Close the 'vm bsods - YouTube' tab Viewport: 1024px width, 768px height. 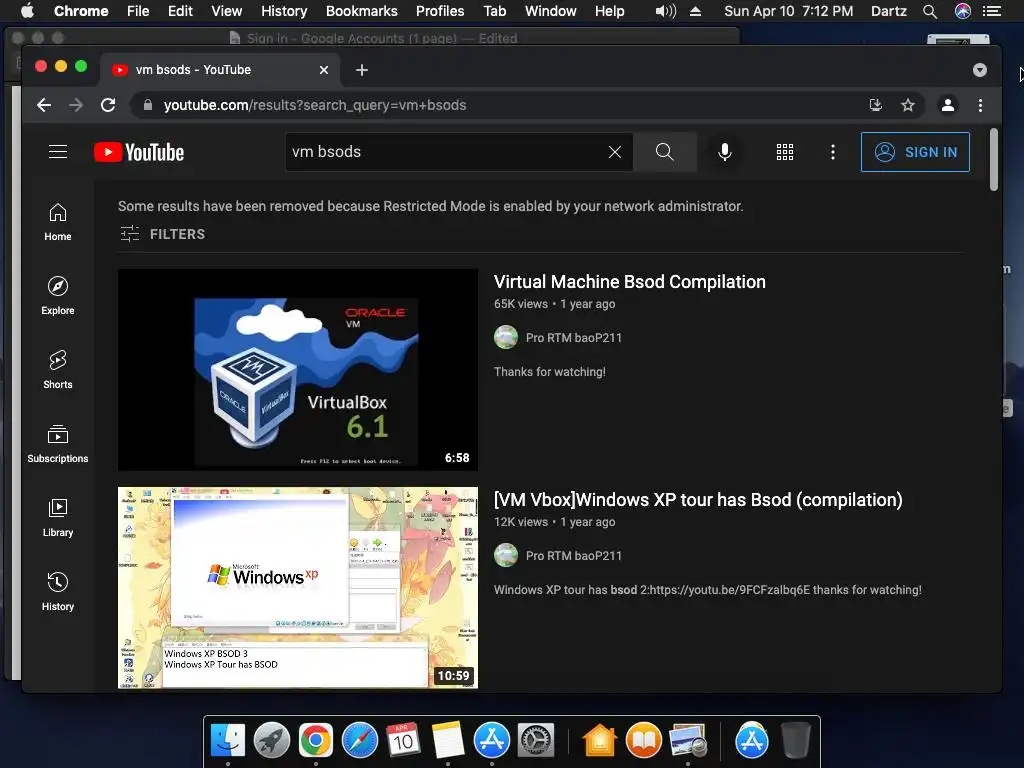323,70
